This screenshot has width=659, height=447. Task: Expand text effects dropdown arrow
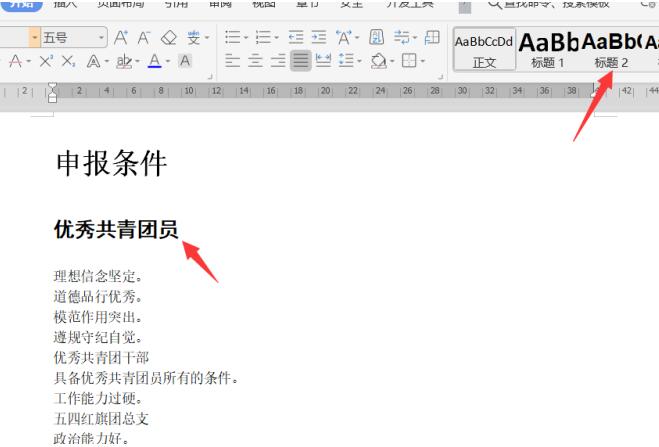point(106,61)
